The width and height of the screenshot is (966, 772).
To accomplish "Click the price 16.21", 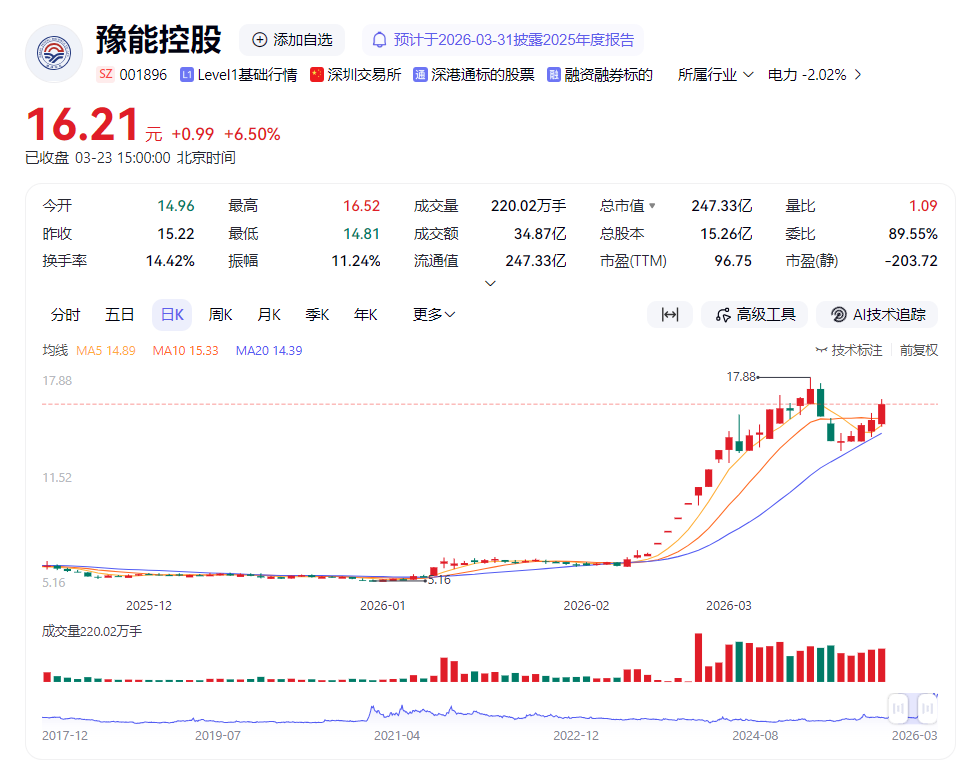I will pyautogui.click(x=82, y=124).
